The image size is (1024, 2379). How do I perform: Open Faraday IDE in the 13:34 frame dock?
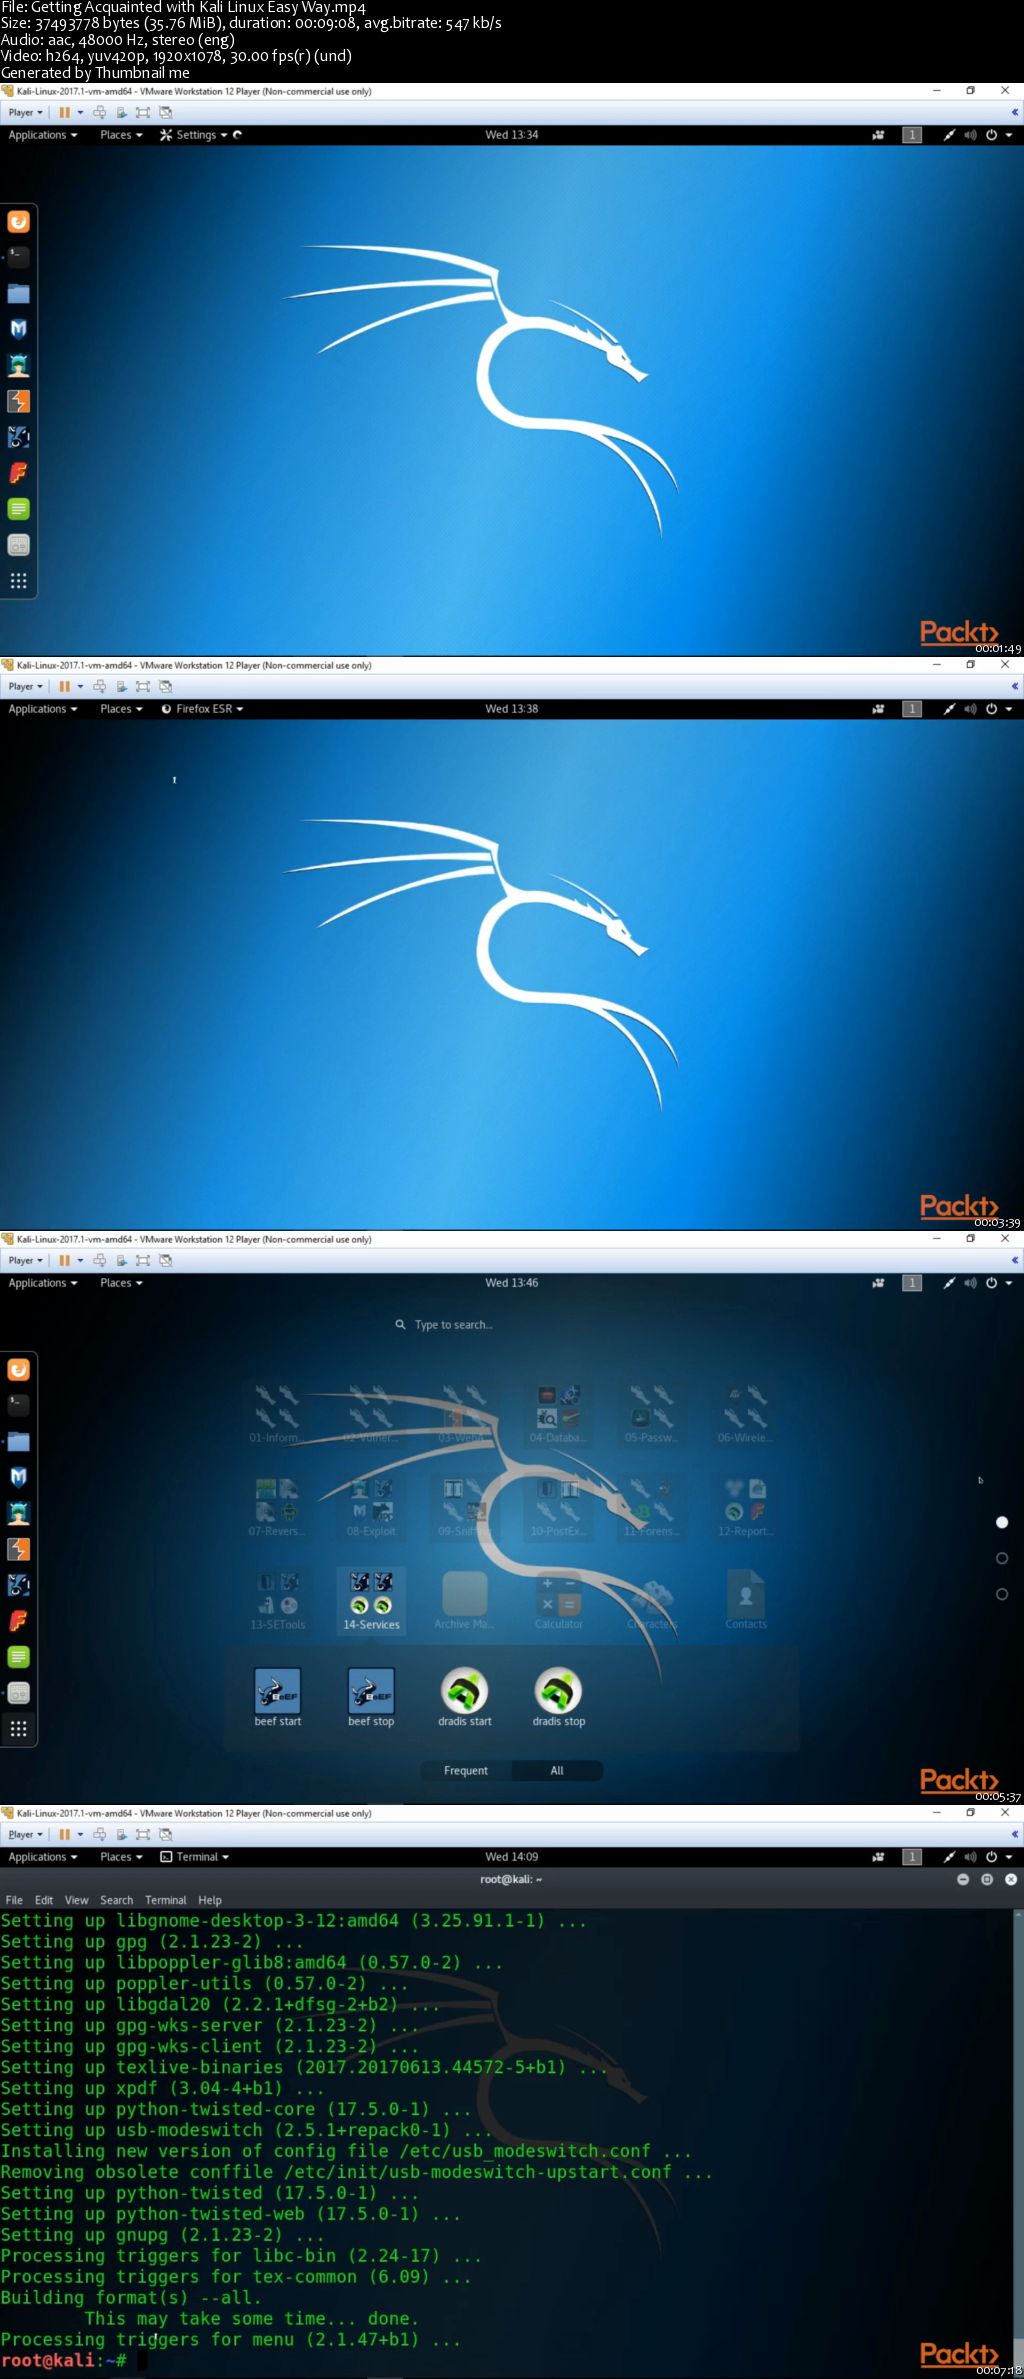[x=18, y=473]
